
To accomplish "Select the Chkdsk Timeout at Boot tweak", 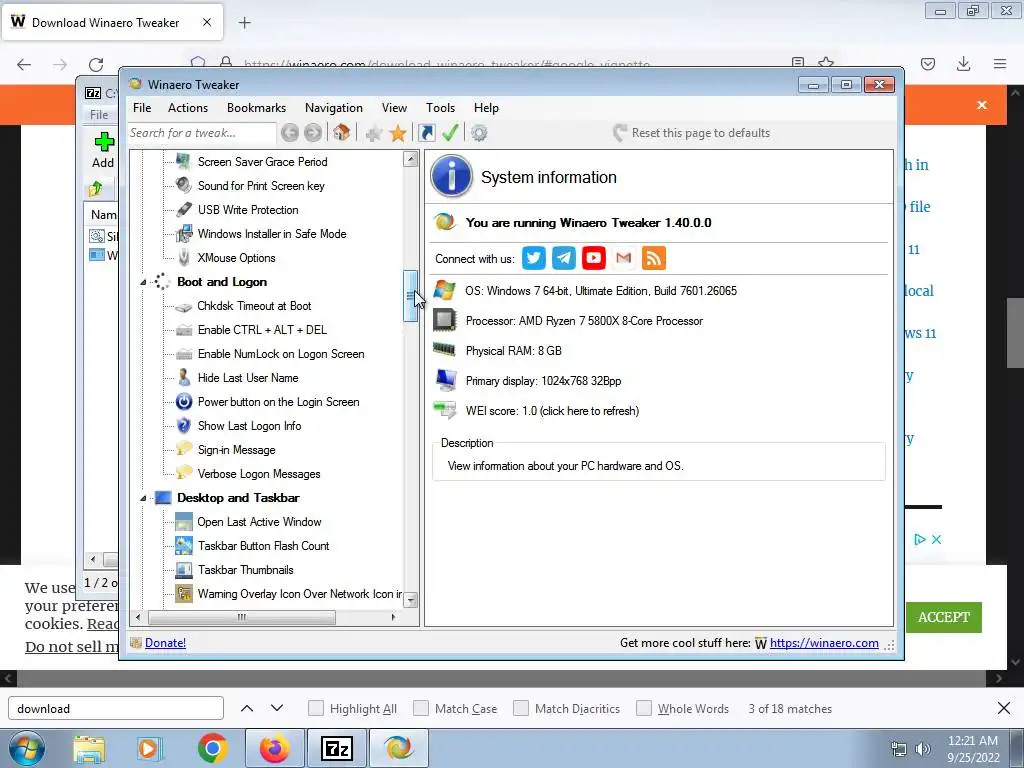I will click(254, 306).
